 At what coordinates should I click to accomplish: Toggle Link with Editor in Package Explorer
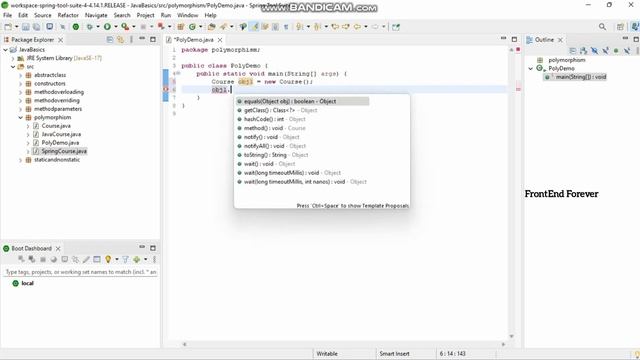pyautogui.click(x=120, y=40)
